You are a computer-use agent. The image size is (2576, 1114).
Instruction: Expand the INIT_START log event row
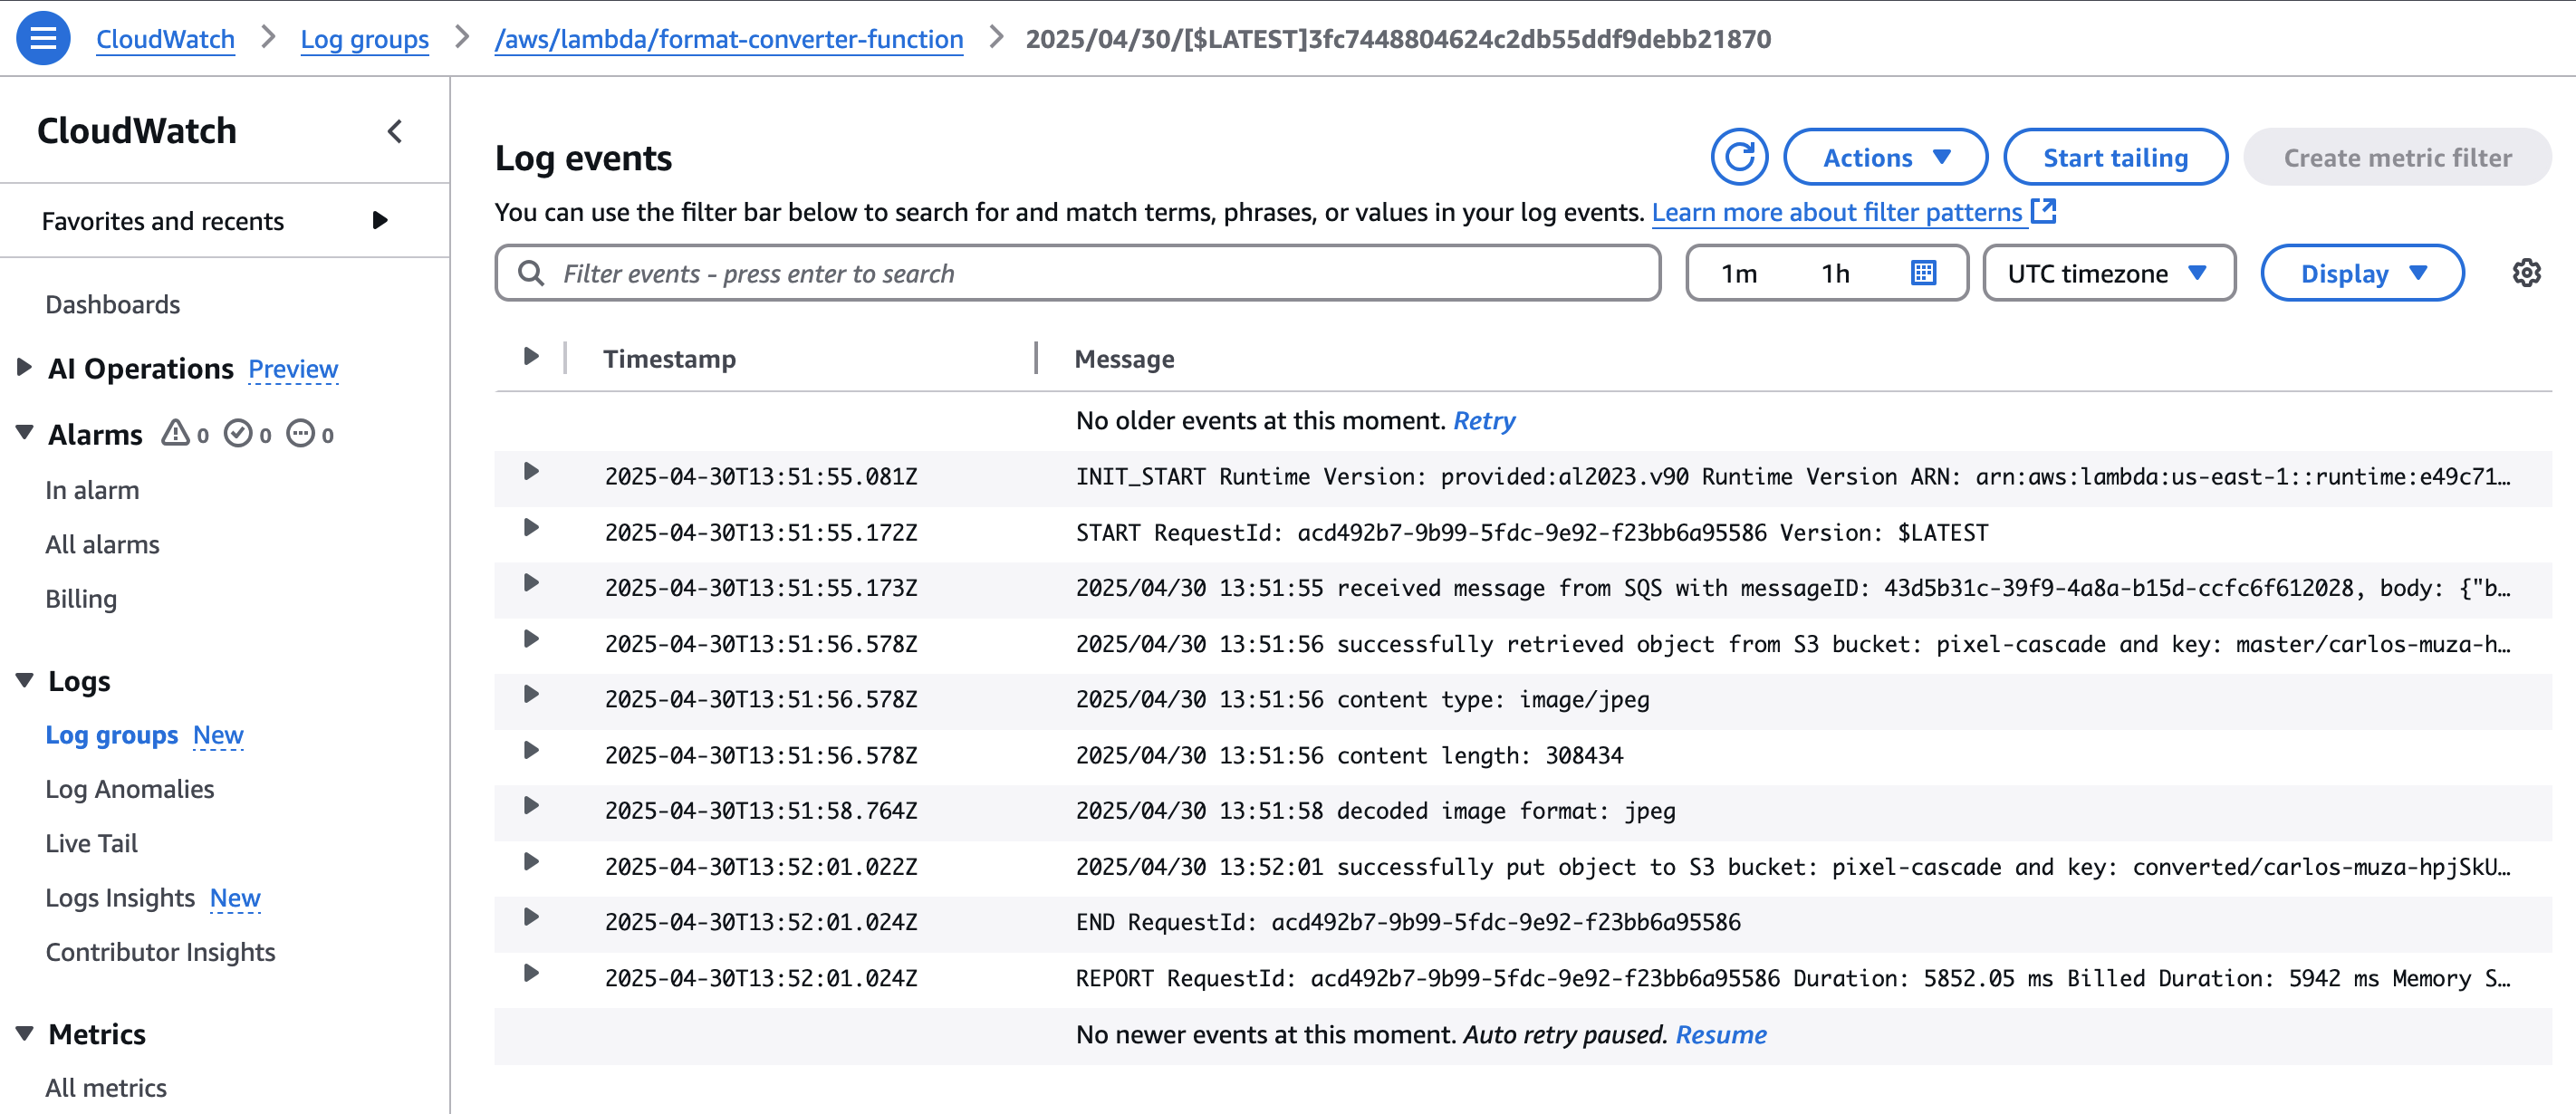(531, 471)
